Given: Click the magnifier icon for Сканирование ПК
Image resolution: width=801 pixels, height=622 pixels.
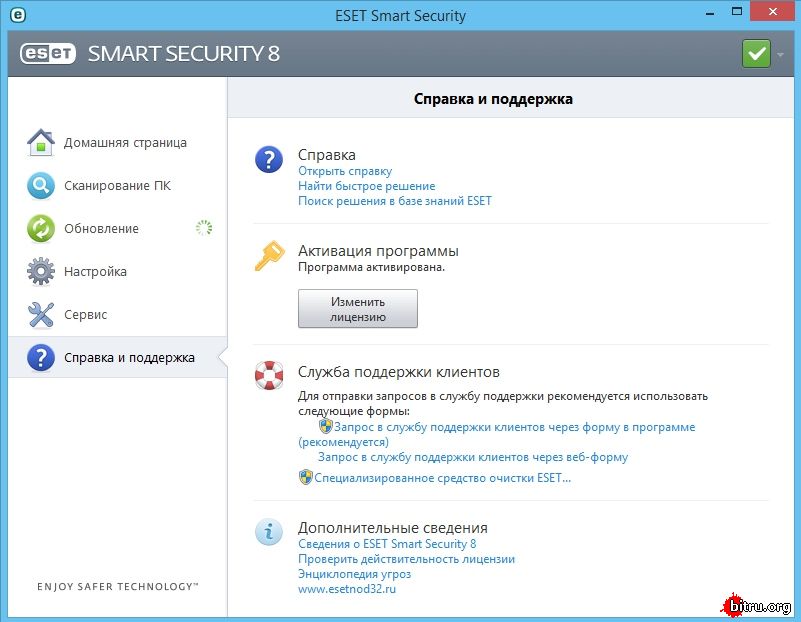Looking at the screenshot, I should pyautogui.click(x=40, y=186).
